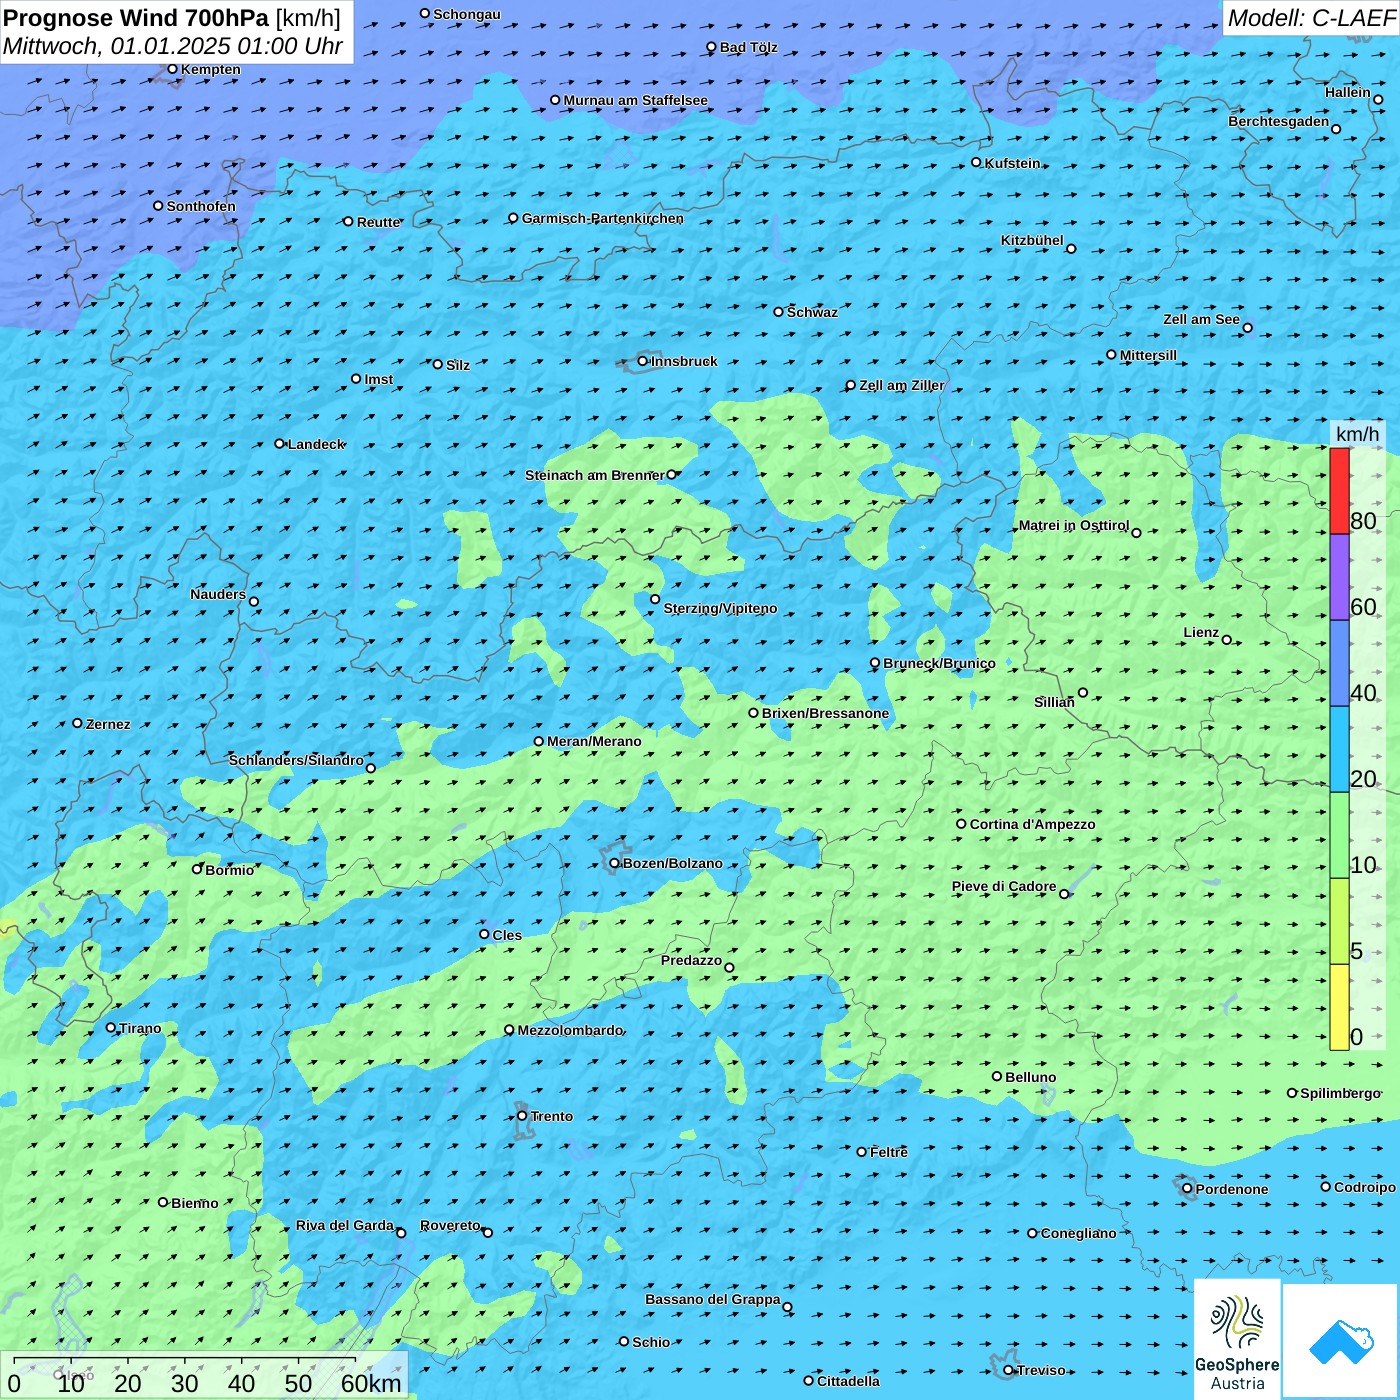Viewport: 1400px width, 1400px height.
Task: Click the Reutte city label
Action: 379,222
